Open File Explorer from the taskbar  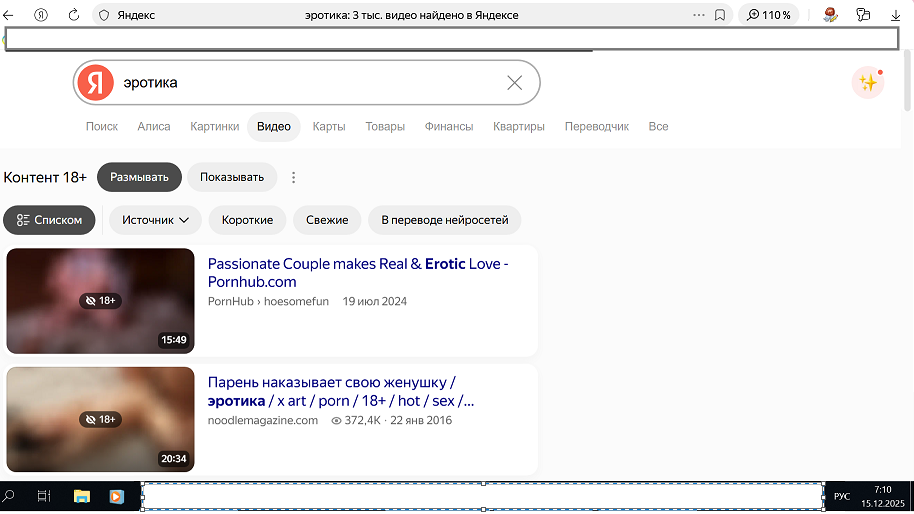tap(82, 497)
